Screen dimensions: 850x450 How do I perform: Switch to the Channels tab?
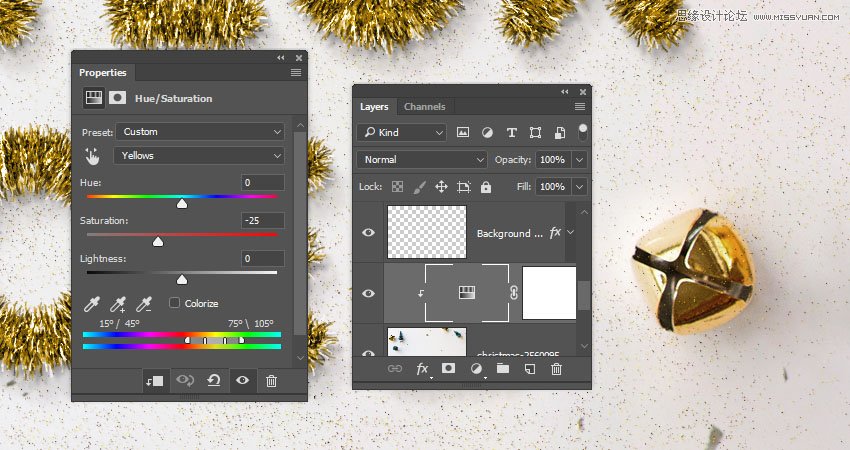point(424,107)
